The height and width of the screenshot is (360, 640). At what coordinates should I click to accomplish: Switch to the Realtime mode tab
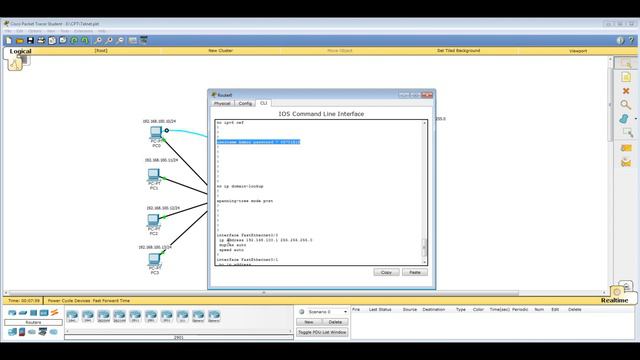tap(614, 300)
